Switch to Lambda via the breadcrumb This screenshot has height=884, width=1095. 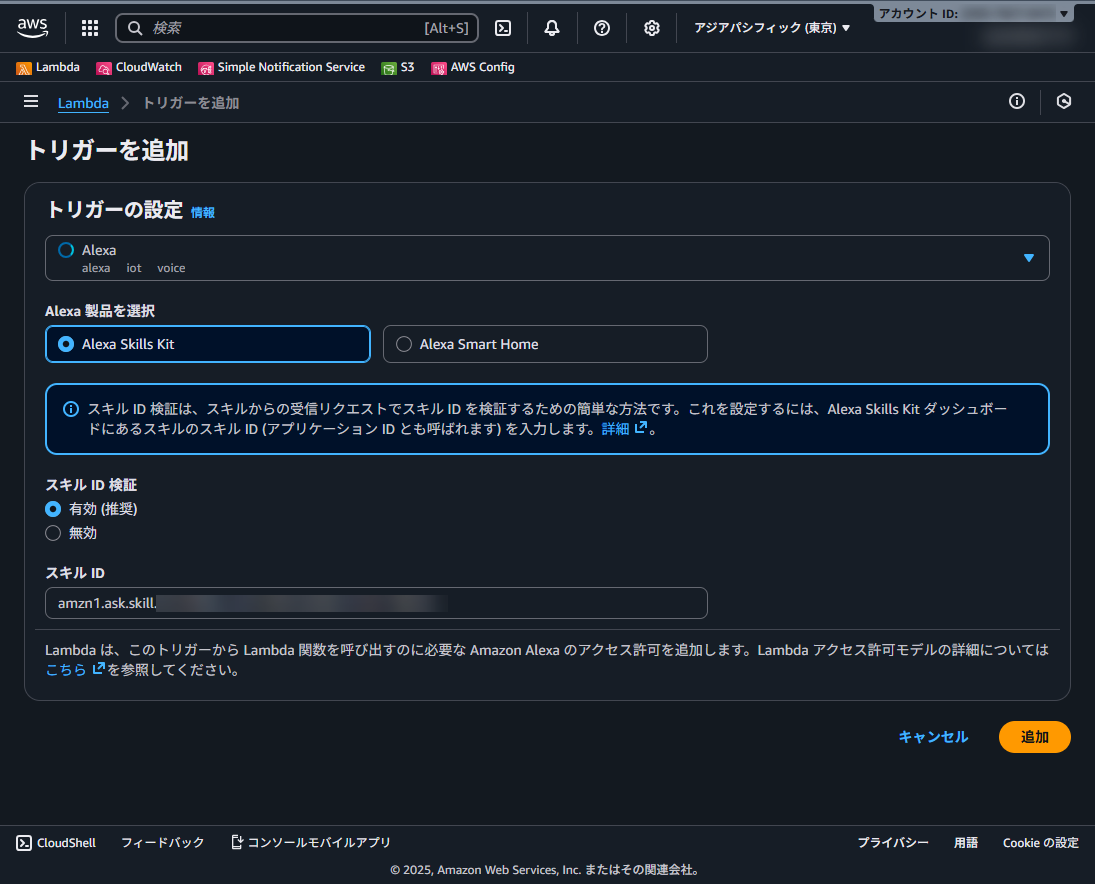click(83, 103)
